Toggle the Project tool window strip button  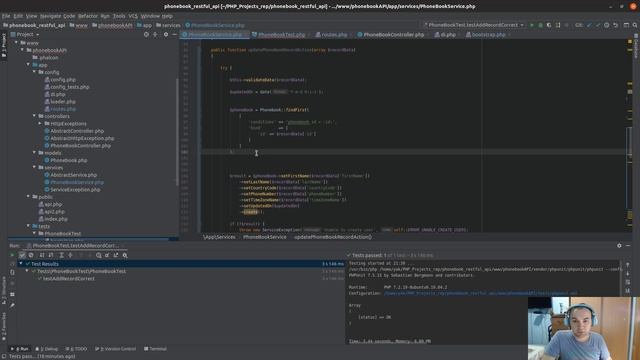coord(4,45)
